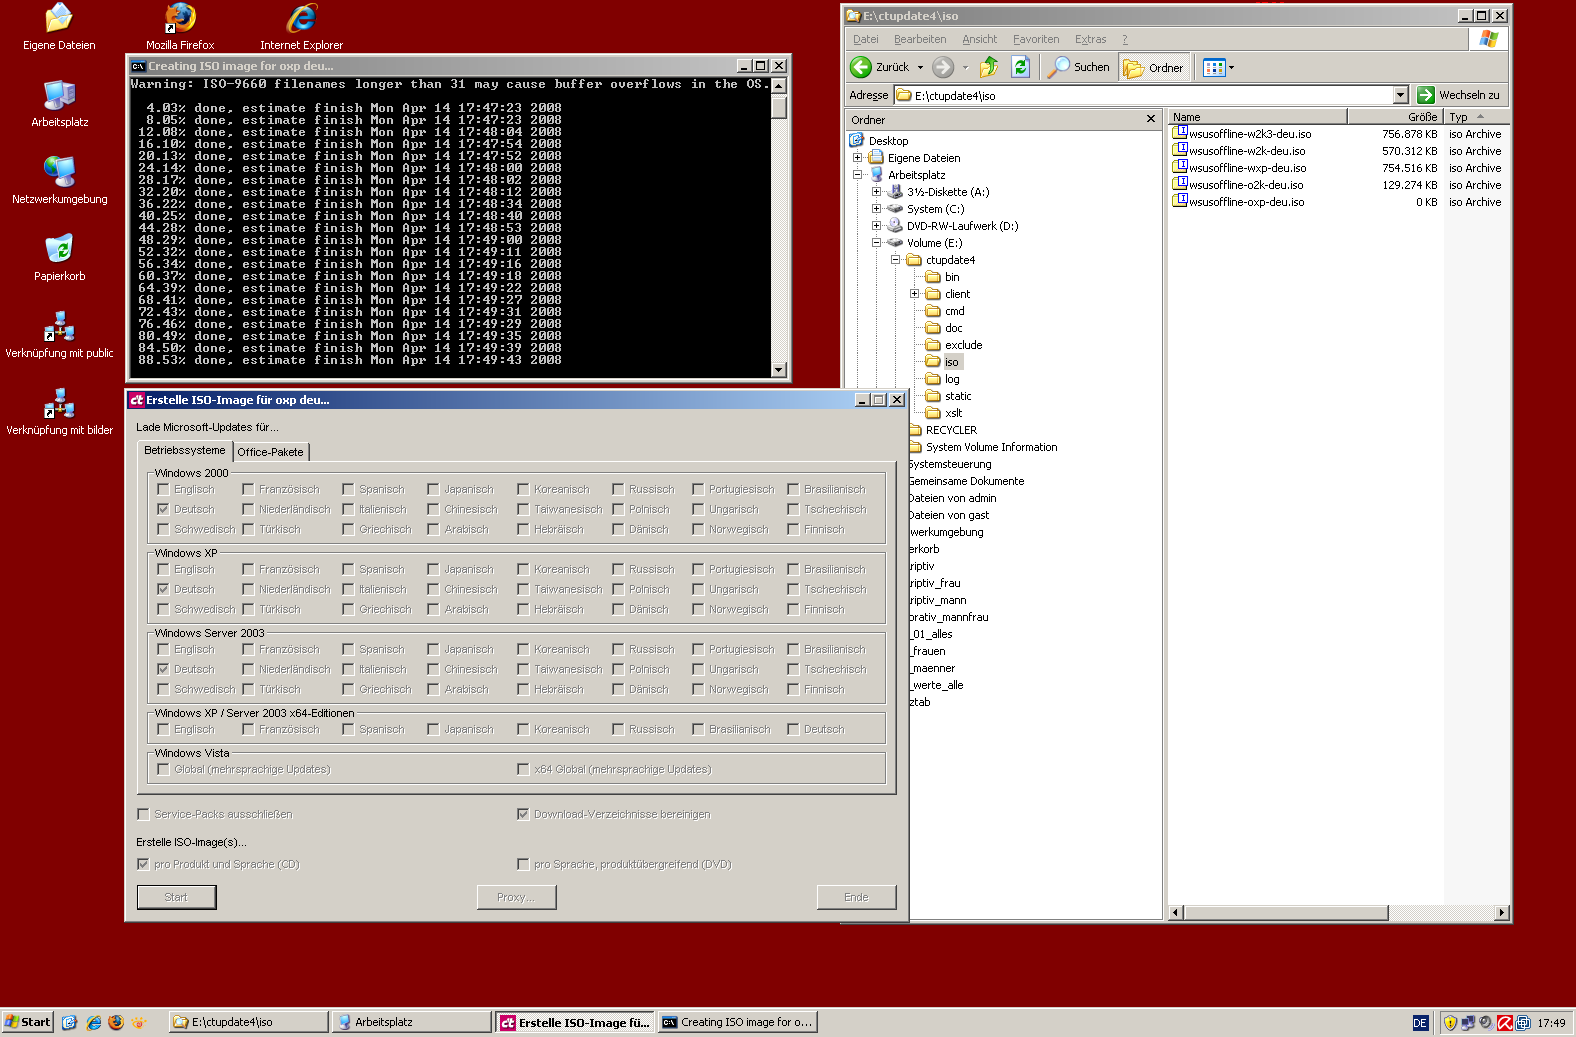Toggle pro Sprache, produktübergreifend (DVD) checkbox
Viewport: 1576px width, 1037px height.
pyautogui.click(x=523, y=864)
